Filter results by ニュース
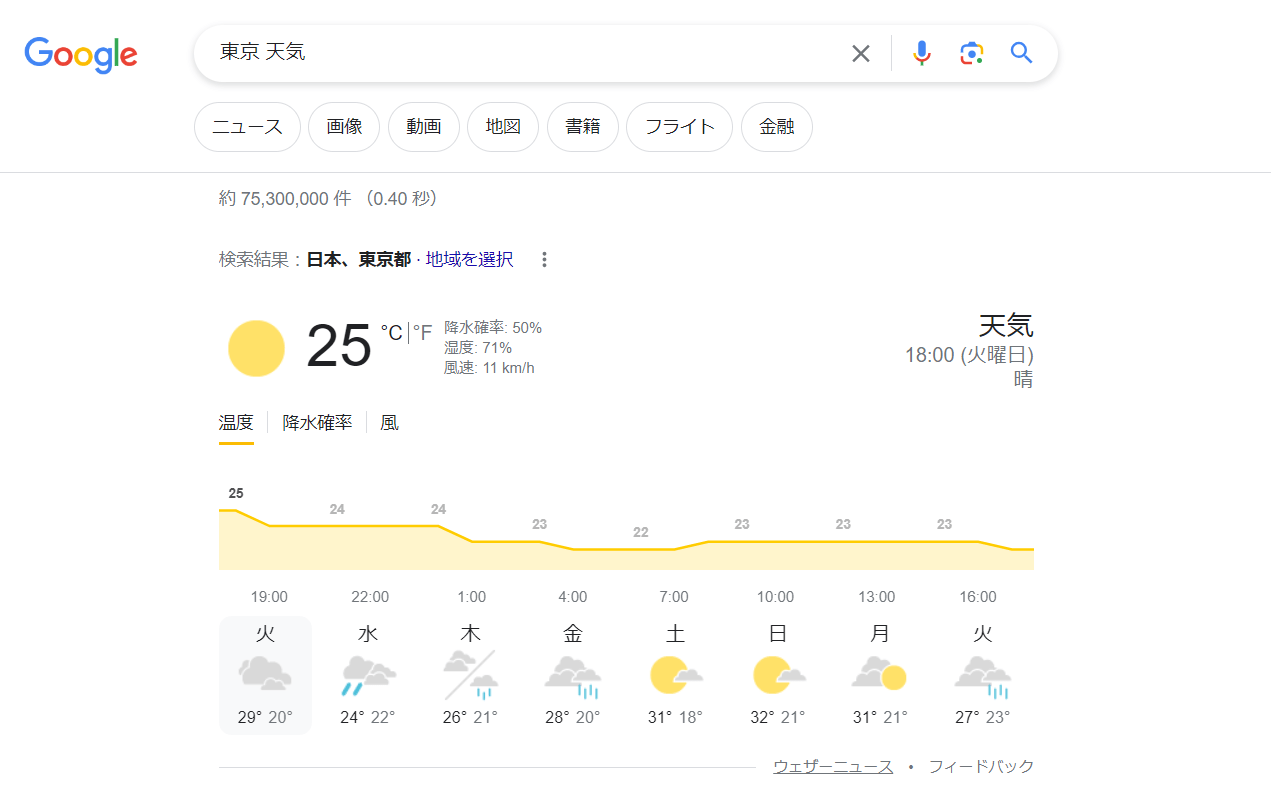Screen dimensions: 1271x792 (247, 127)
